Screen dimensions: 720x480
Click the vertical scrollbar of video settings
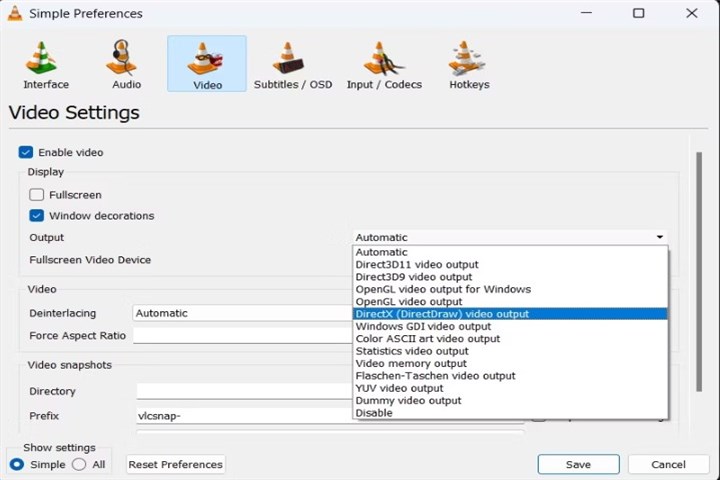pyautogui.click(x=699, y=272)
